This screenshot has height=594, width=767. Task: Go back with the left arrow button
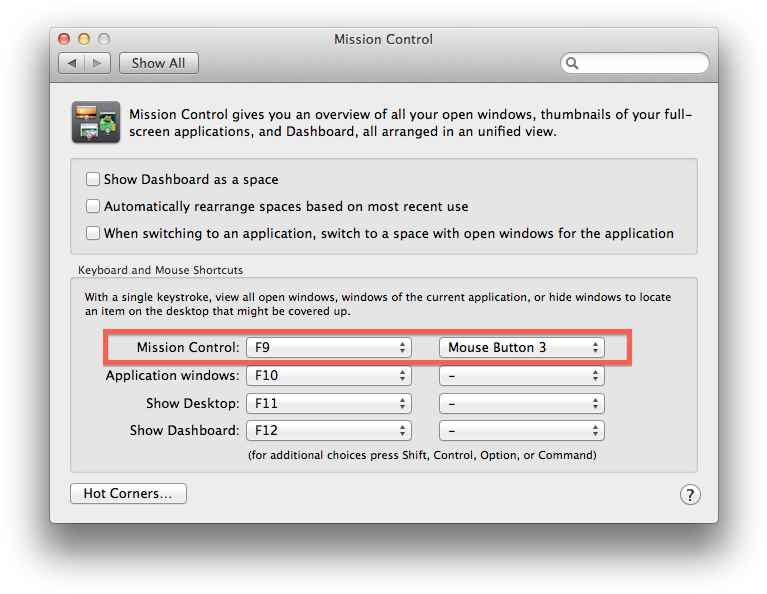[71, 63]
